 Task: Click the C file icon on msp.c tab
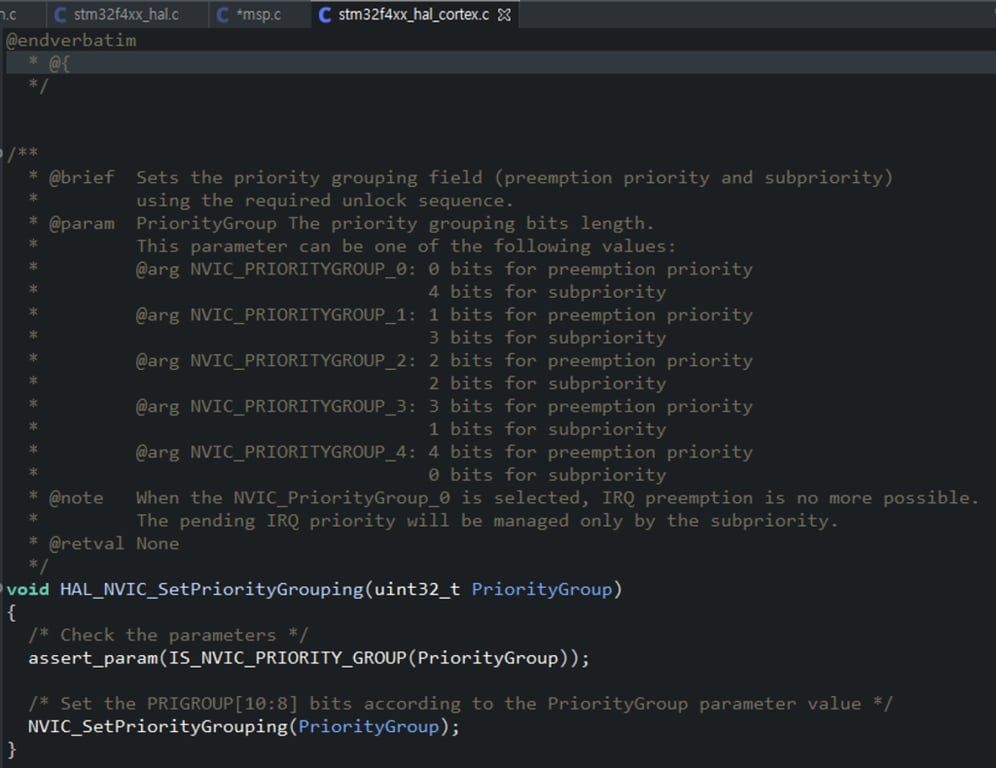[x=224, y=15]
